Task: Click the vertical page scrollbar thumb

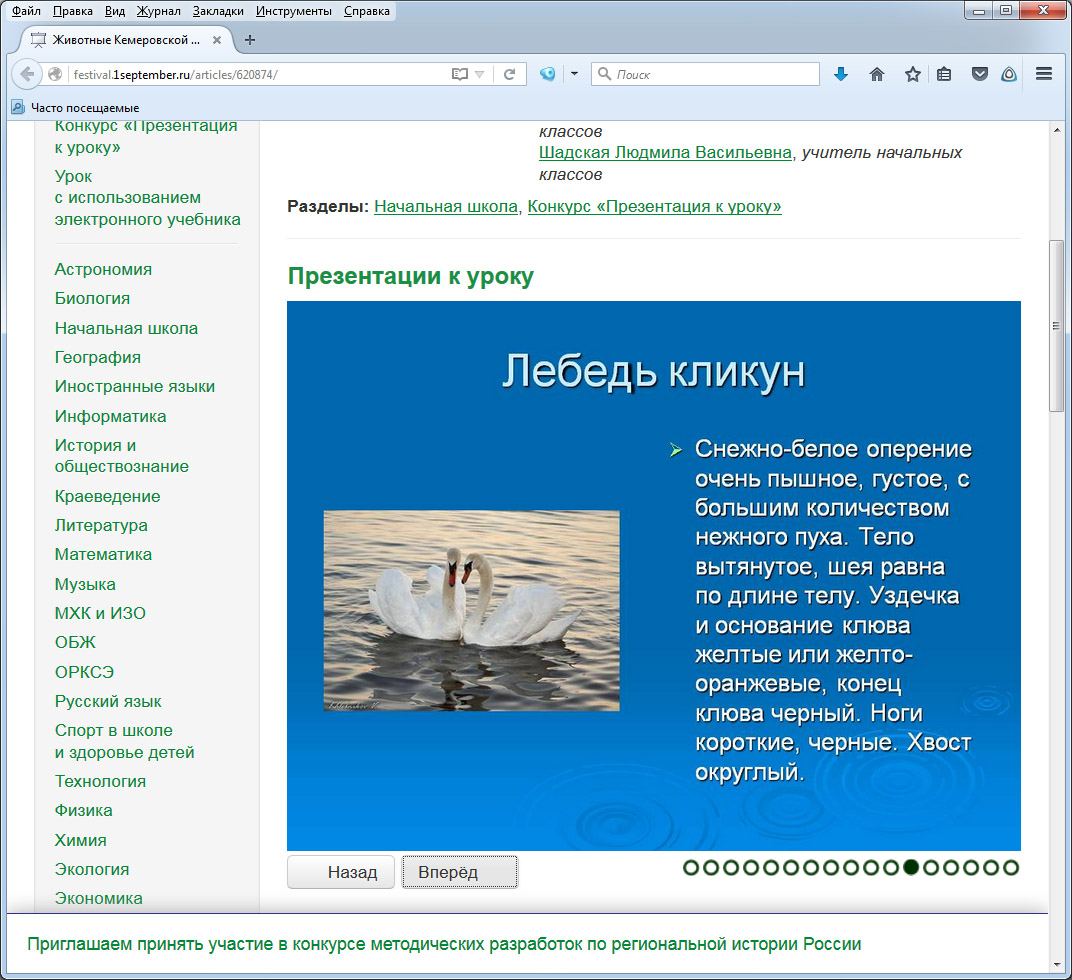Action: [1056, 325]
